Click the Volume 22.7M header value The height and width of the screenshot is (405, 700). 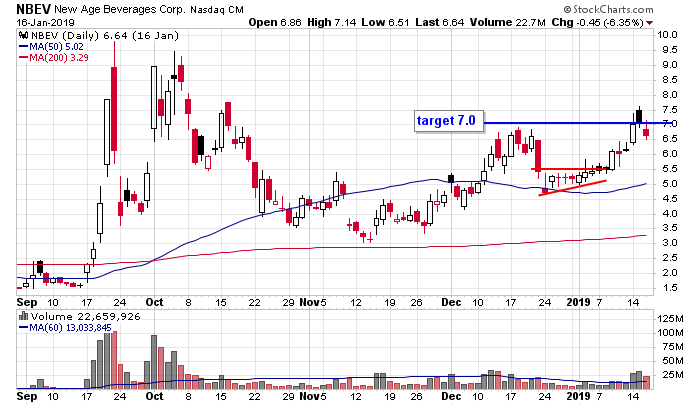(x=508, y=22)
